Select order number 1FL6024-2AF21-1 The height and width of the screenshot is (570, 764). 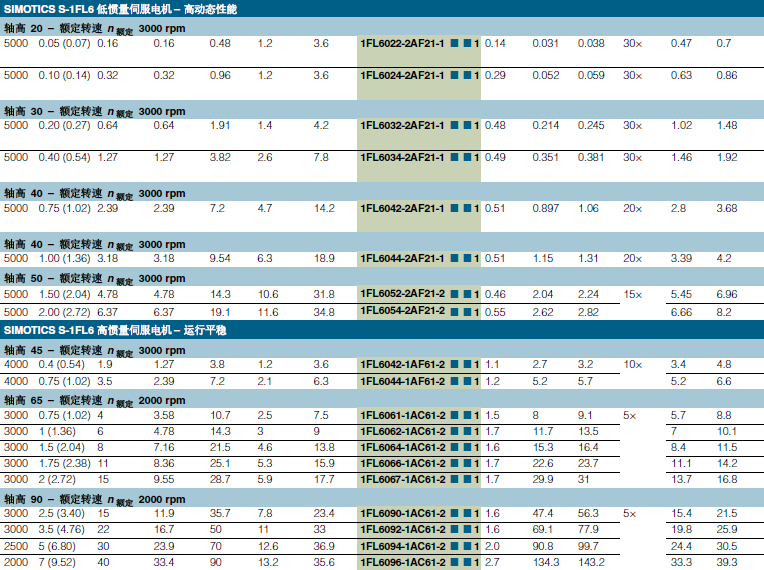click(402, 76)
